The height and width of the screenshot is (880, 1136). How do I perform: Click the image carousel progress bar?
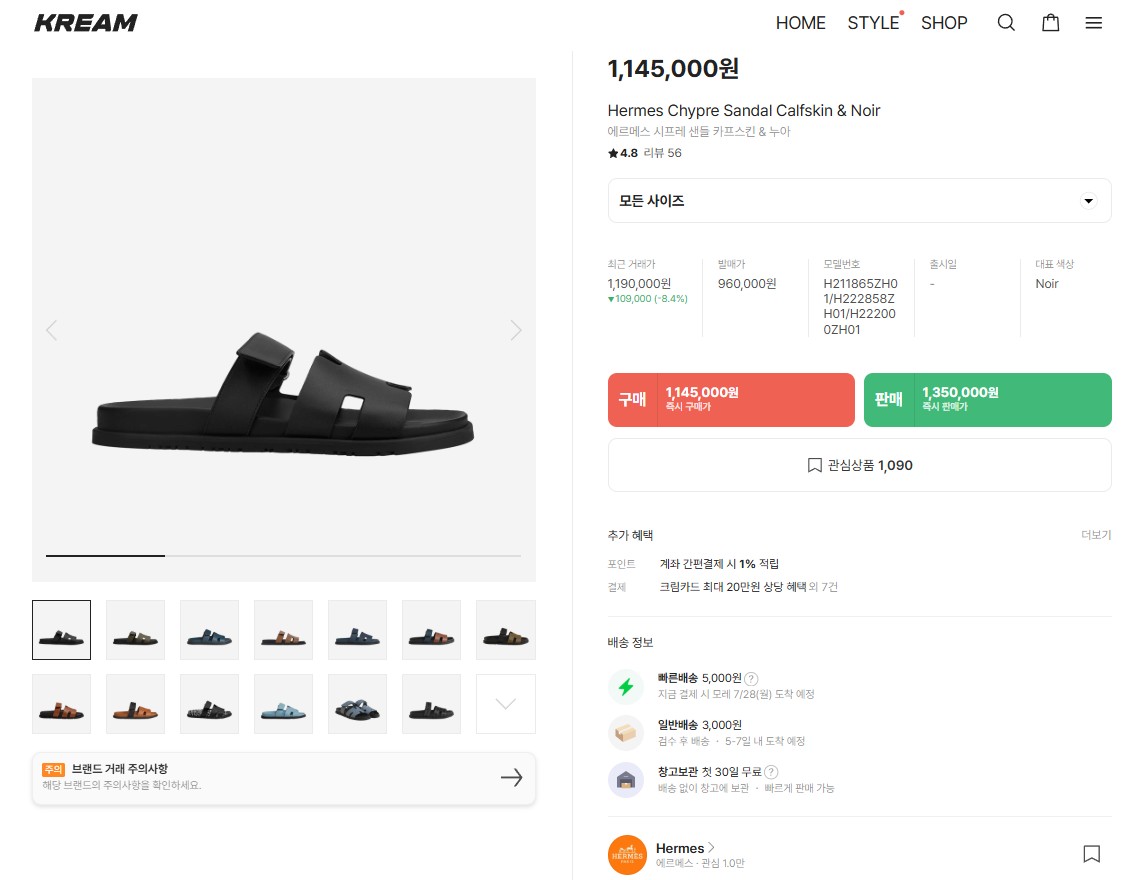coord(284,555)
